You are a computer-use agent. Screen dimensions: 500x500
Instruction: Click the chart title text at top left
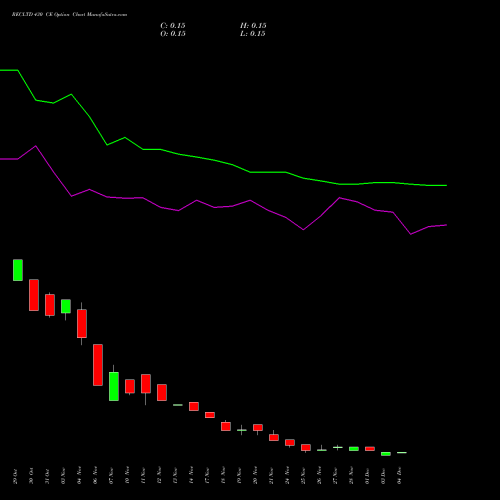69,15
